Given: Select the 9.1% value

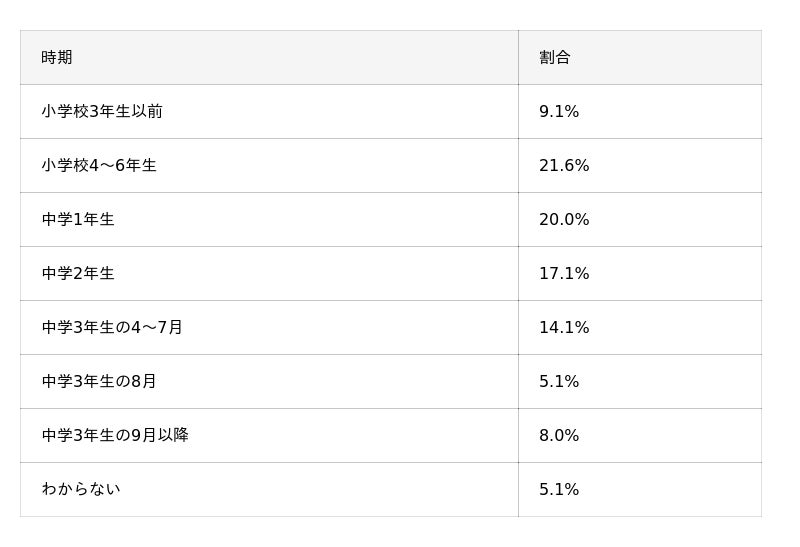Looking at the screenshot, I should 559,111.
